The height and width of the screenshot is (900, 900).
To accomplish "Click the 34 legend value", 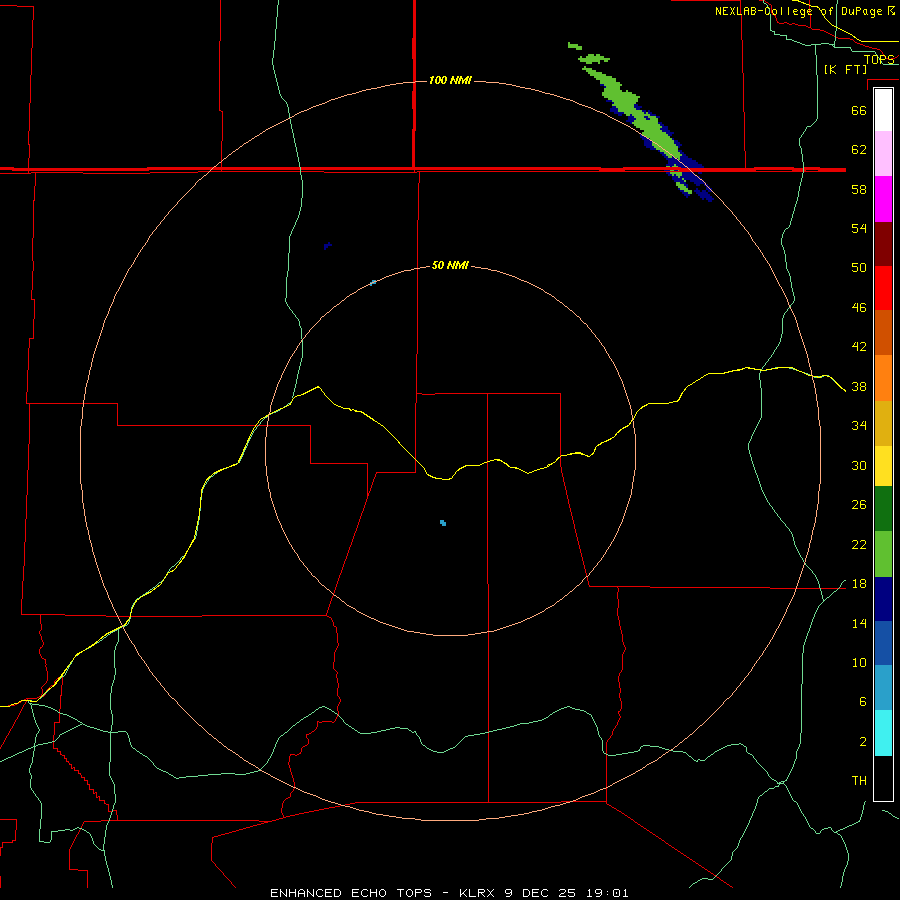I will tap(859, 426).
